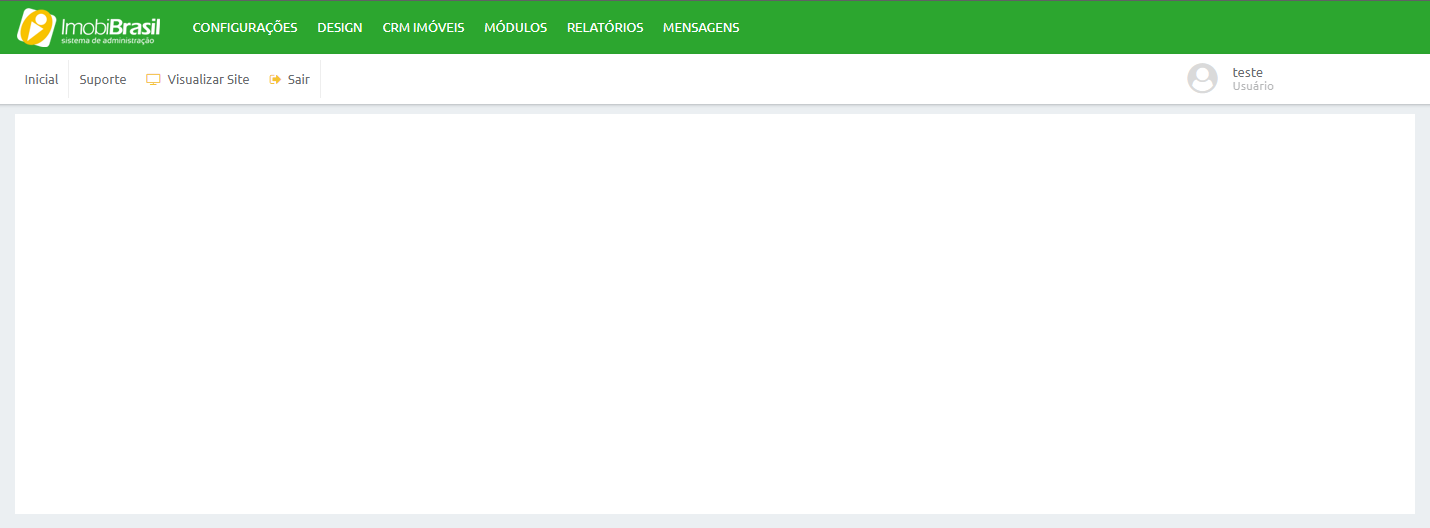
Task: Open the MÓDULOS menu
Action: point(516,28)
